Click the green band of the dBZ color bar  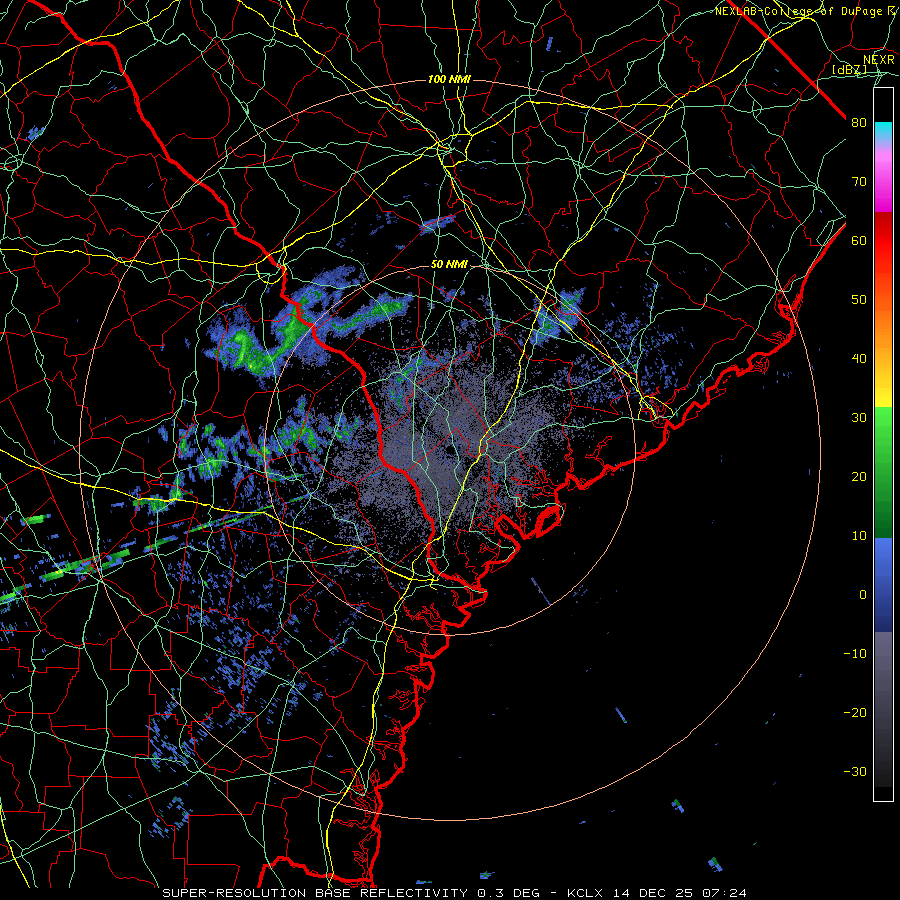point(883,472)
